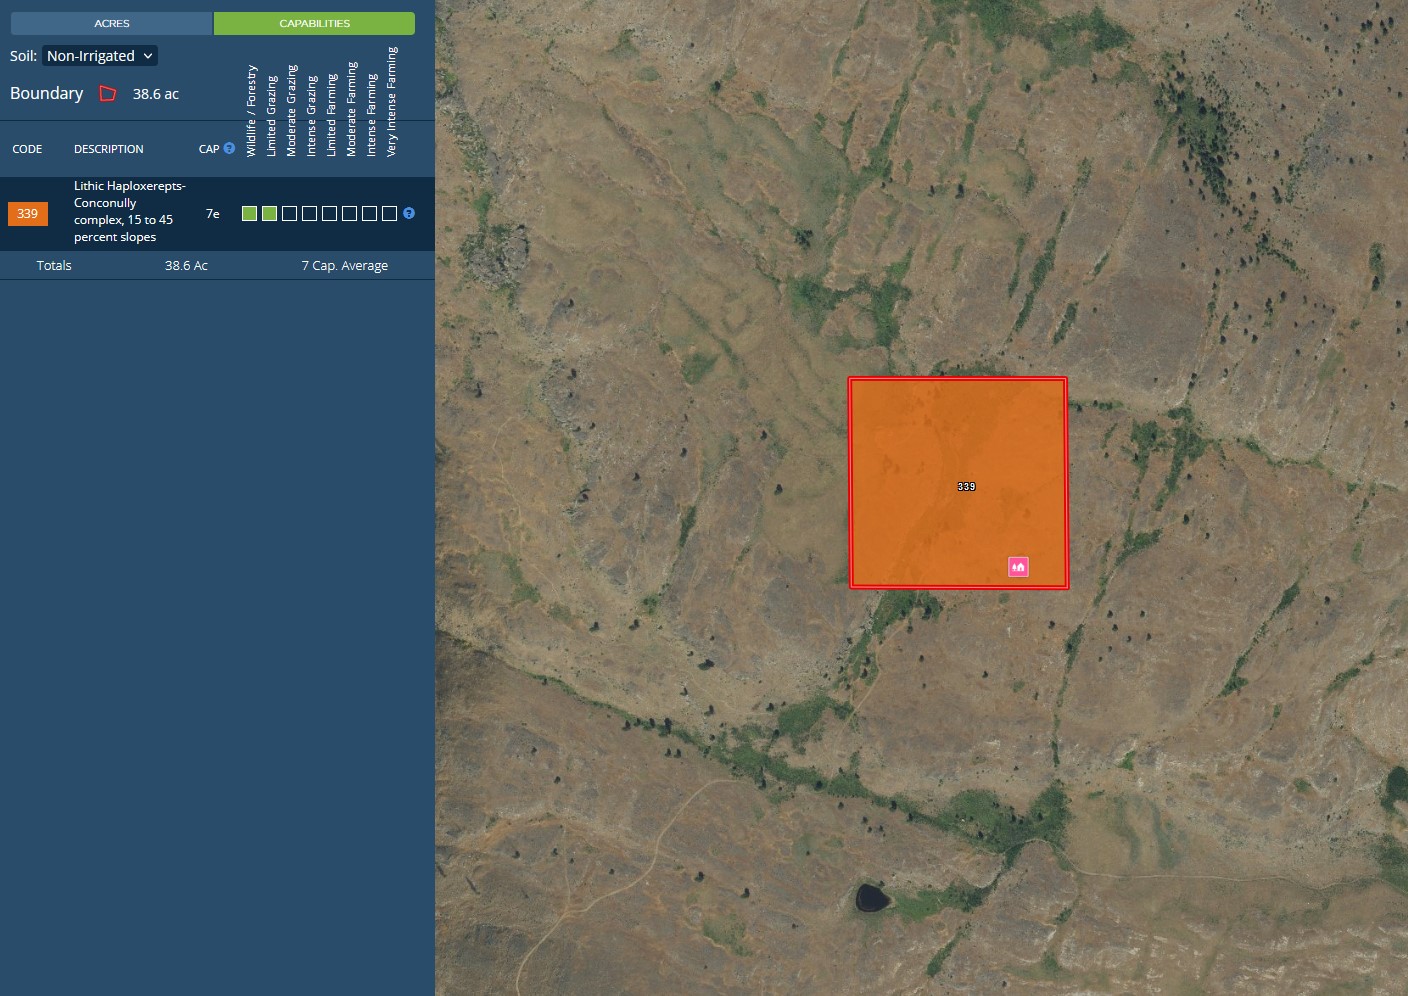Select the CAPABILITIES tab
The height and width of the screenshot is (996, 1408).
(x=314, y=23)
